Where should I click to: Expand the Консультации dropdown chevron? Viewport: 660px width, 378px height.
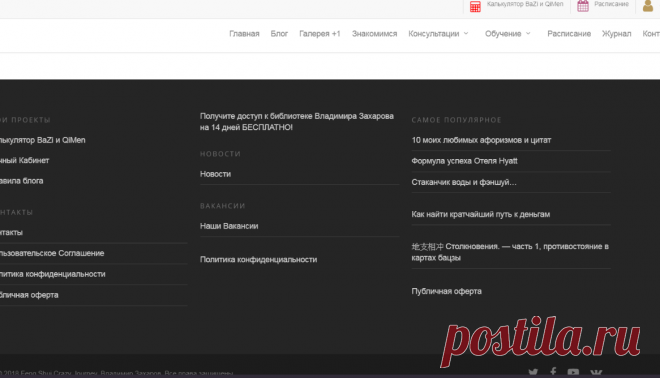[466, 33]
